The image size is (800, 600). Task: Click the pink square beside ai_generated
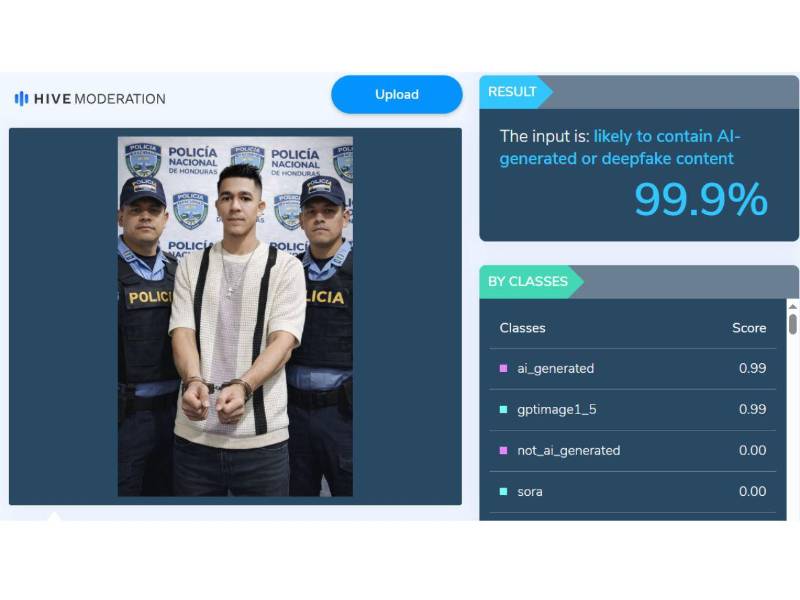click(x=504, y=368)
